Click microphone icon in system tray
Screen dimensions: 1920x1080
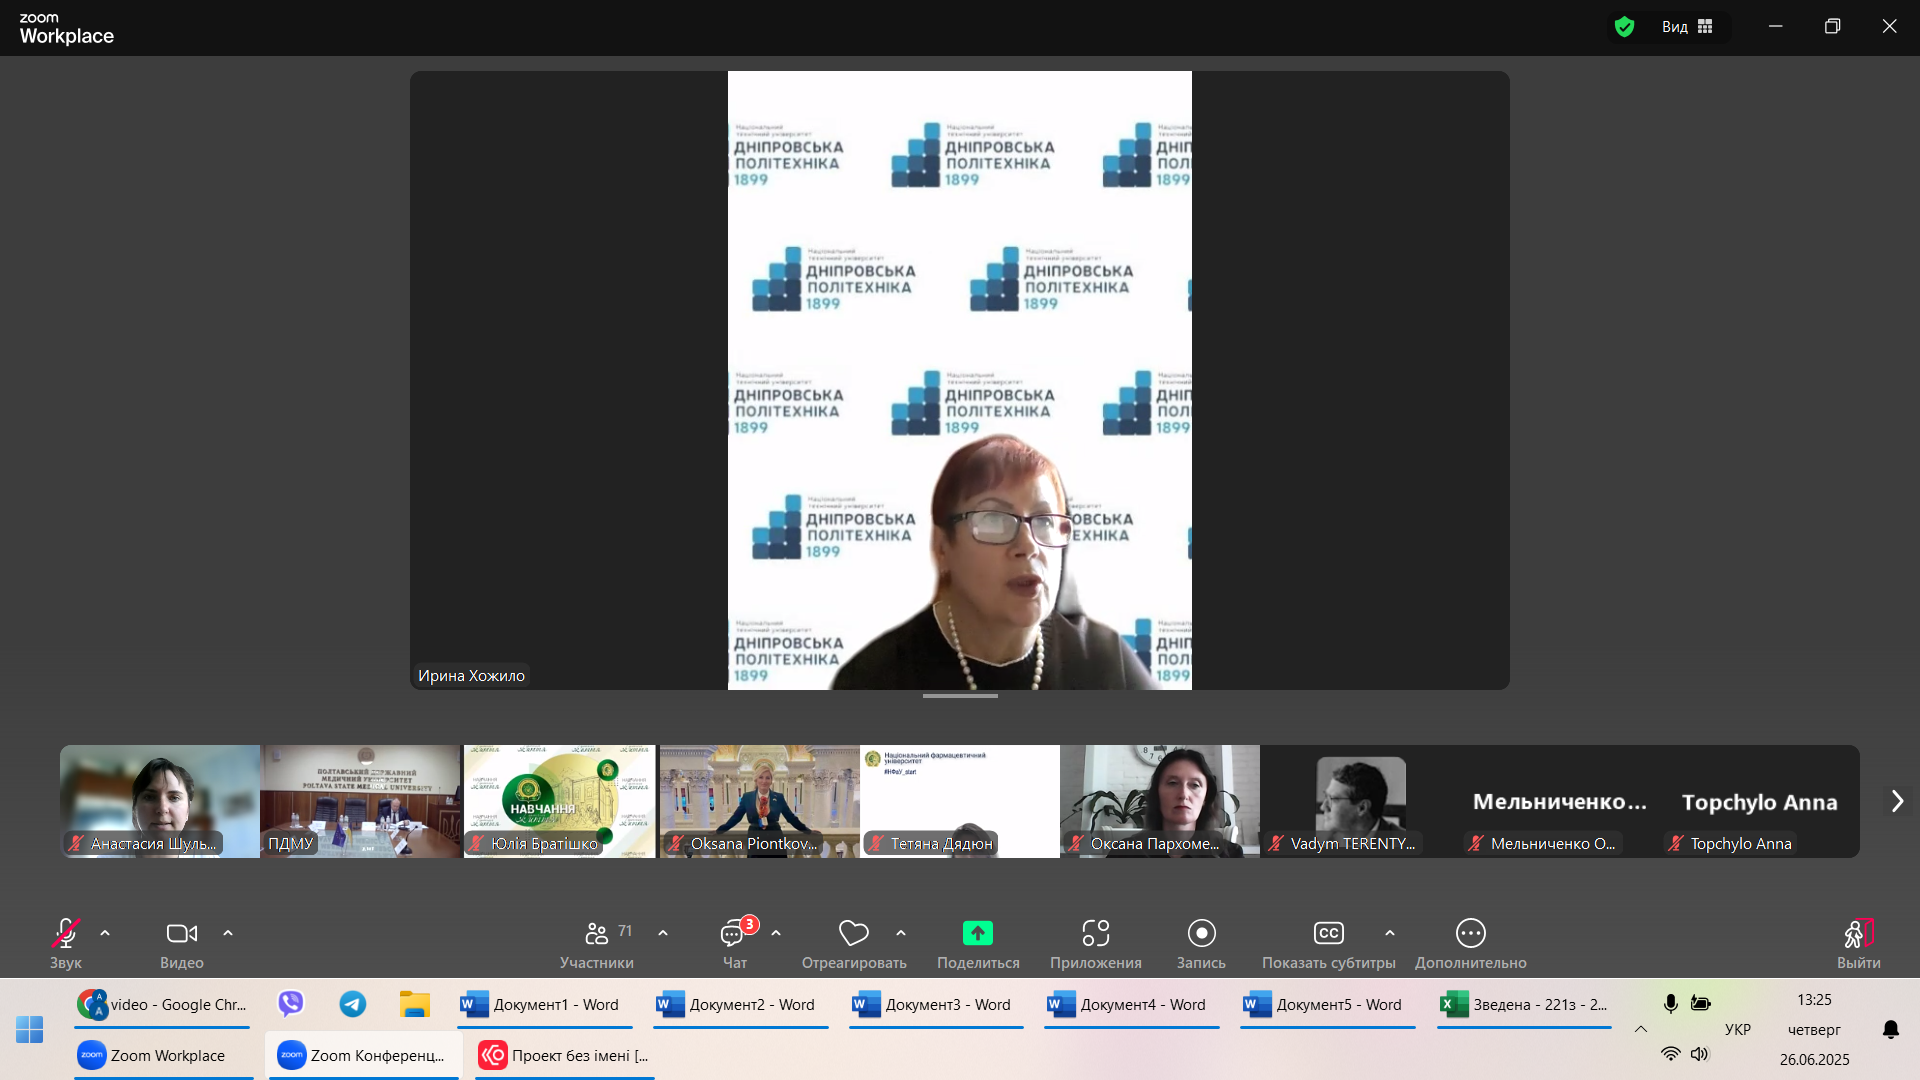(x=1670, y=1003)
